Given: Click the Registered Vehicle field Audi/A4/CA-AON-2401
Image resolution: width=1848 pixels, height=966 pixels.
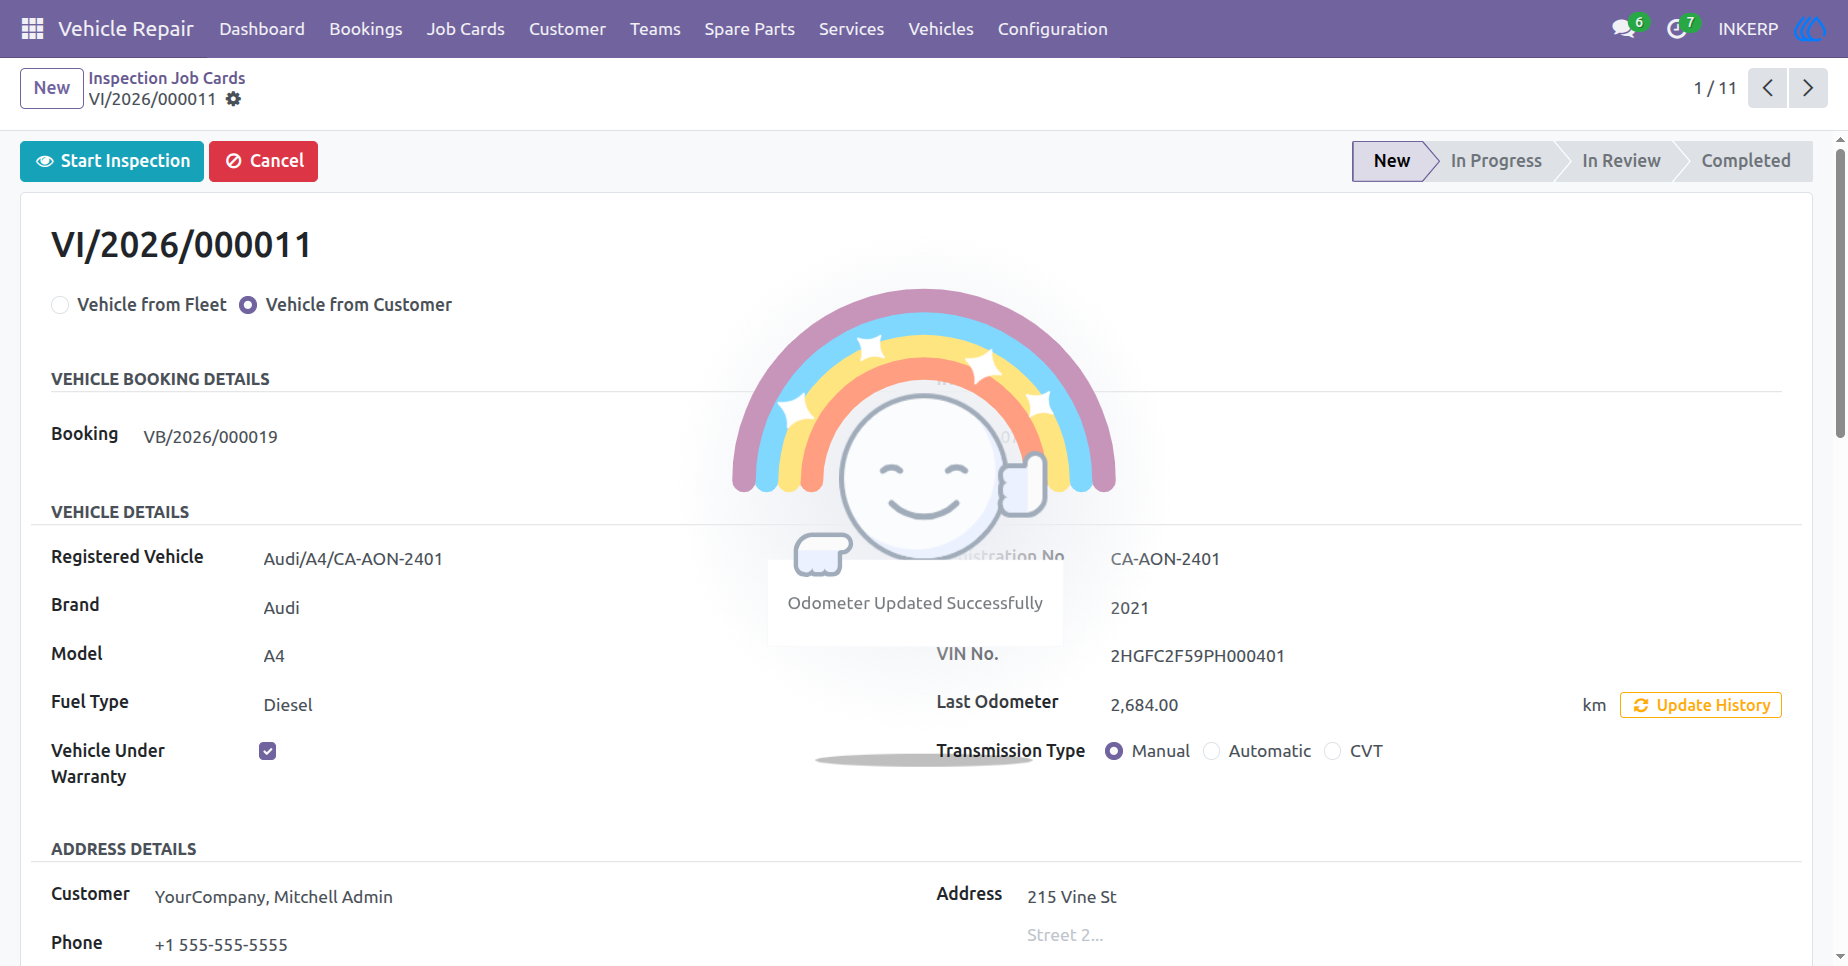Looking at the screenshot, I should click(353, 559).
